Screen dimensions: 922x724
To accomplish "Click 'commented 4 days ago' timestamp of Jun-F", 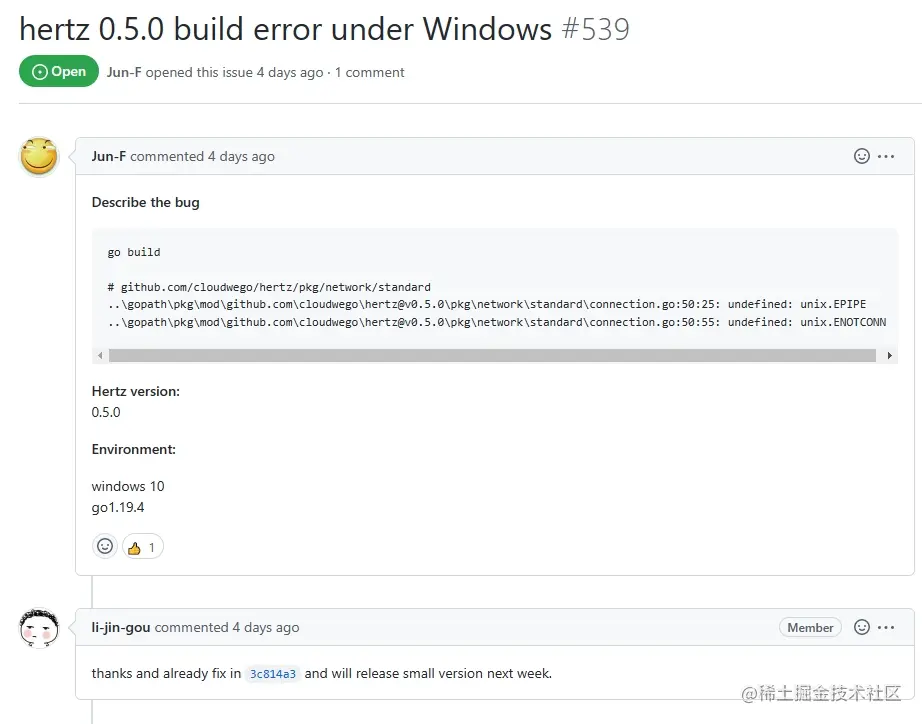I will point(202,156).
